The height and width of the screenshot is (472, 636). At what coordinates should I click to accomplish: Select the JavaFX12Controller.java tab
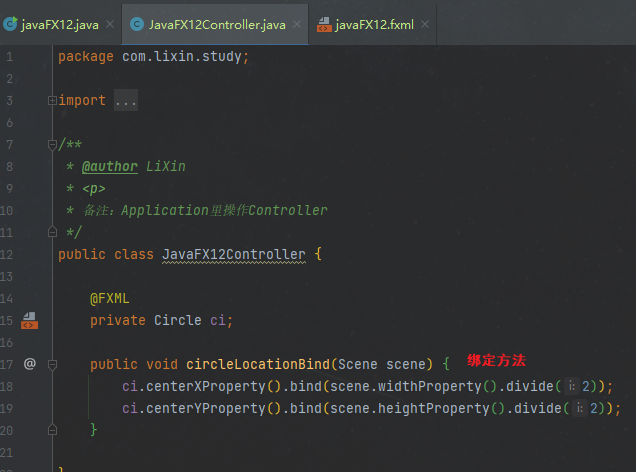pos(217,25)
